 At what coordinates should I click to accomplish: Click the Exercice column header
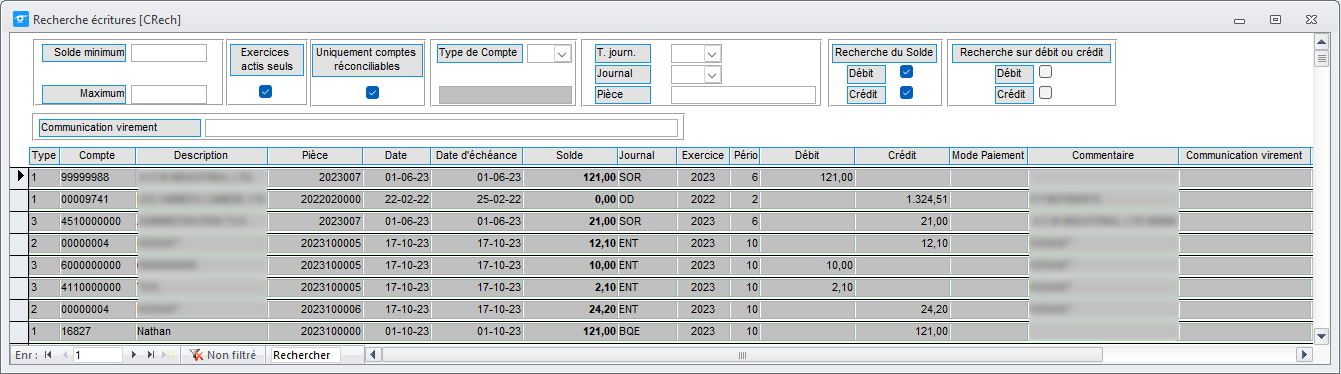click(x=702, y=156)
